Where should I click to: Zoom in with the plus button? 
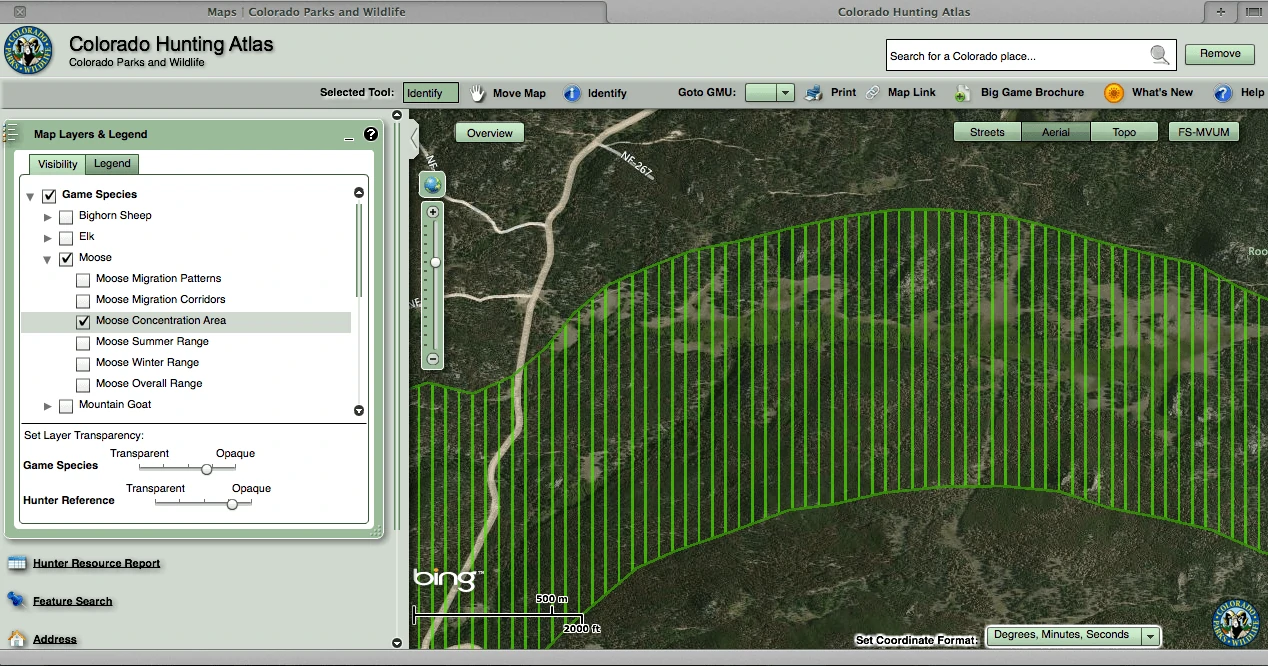(433, 212)
